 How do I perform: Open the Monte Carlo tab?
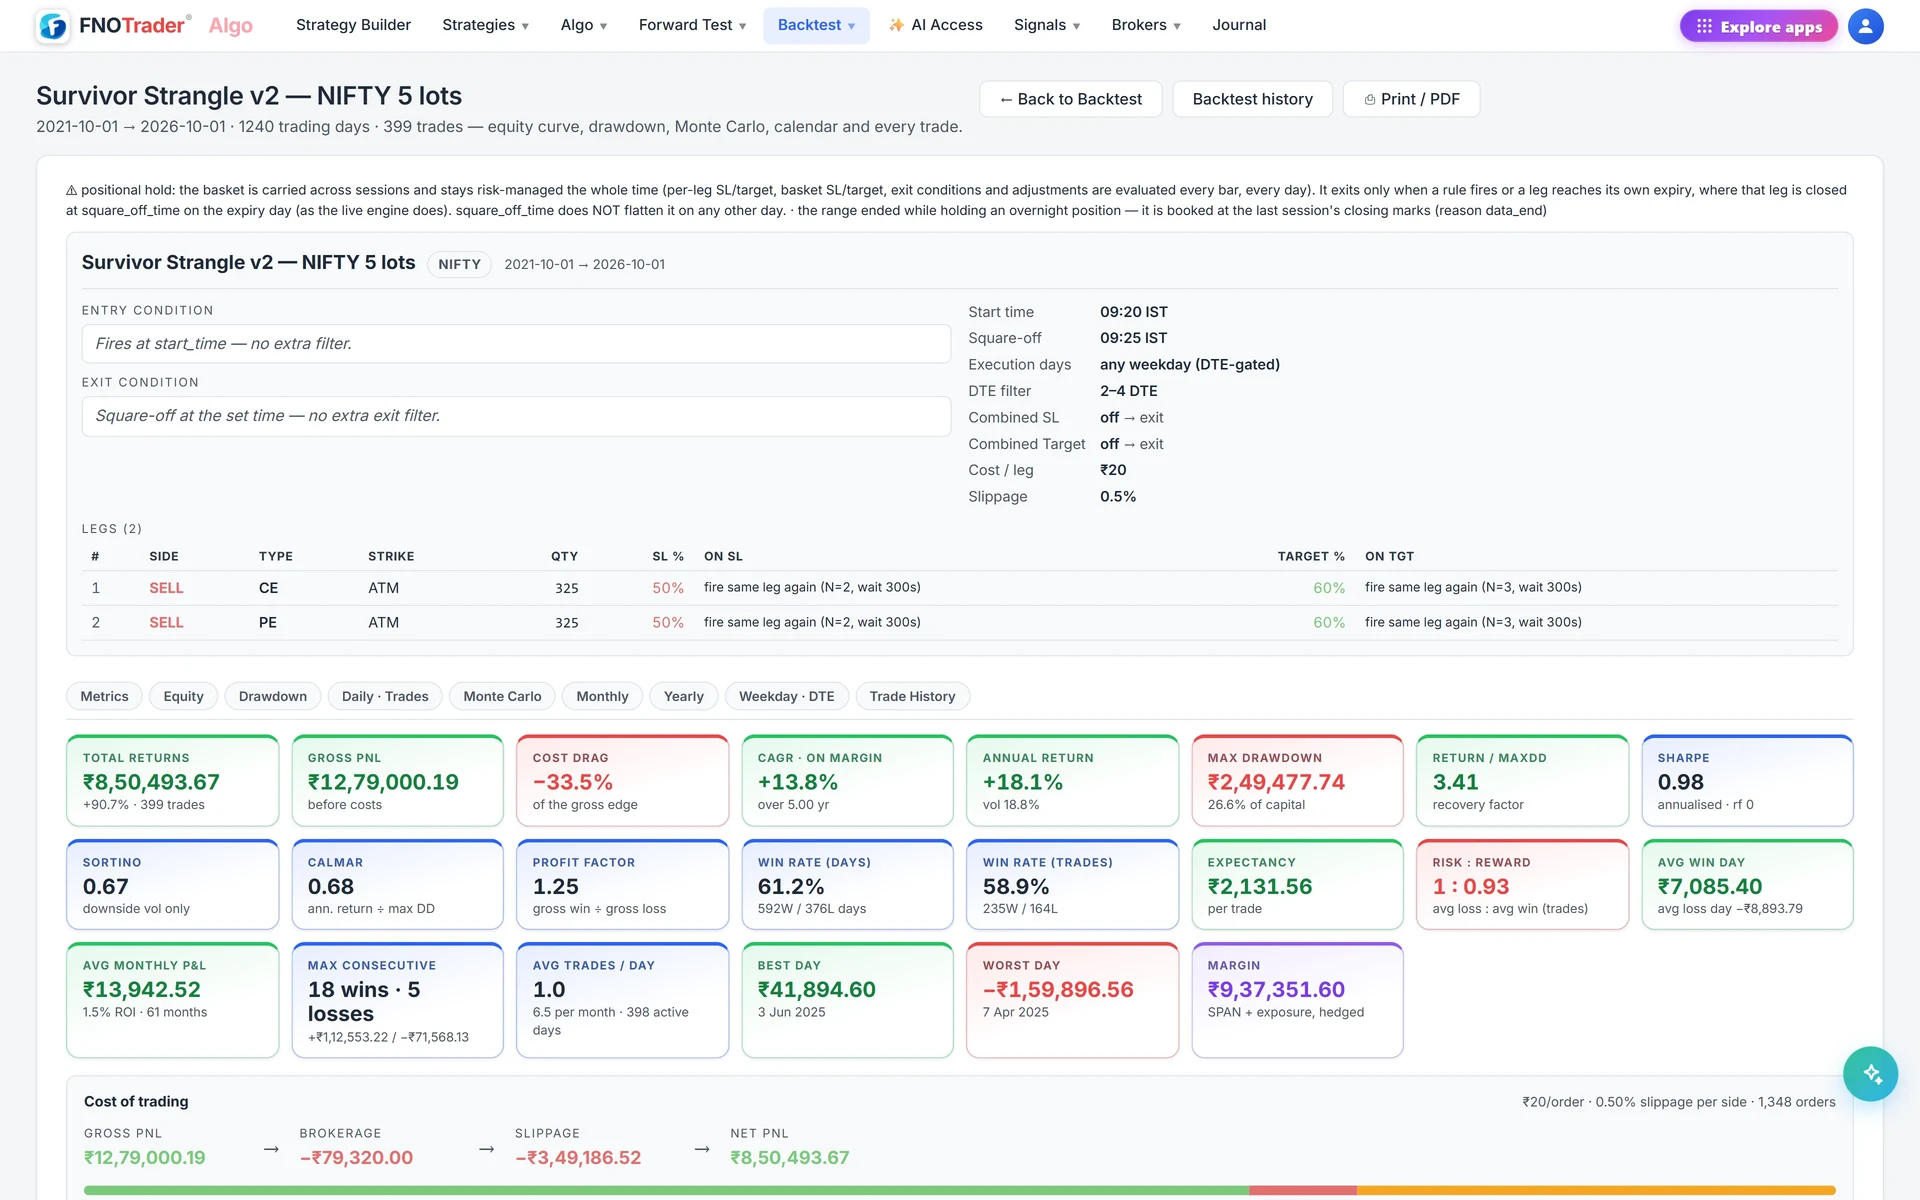502,696
